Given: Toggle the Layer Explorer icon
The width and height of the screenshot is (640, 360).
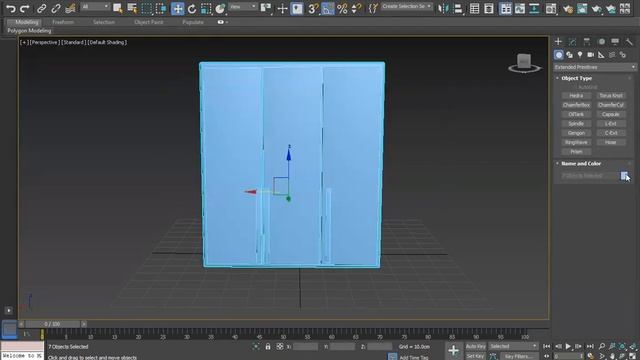Looking at the screenshot, I should [489, 8].
